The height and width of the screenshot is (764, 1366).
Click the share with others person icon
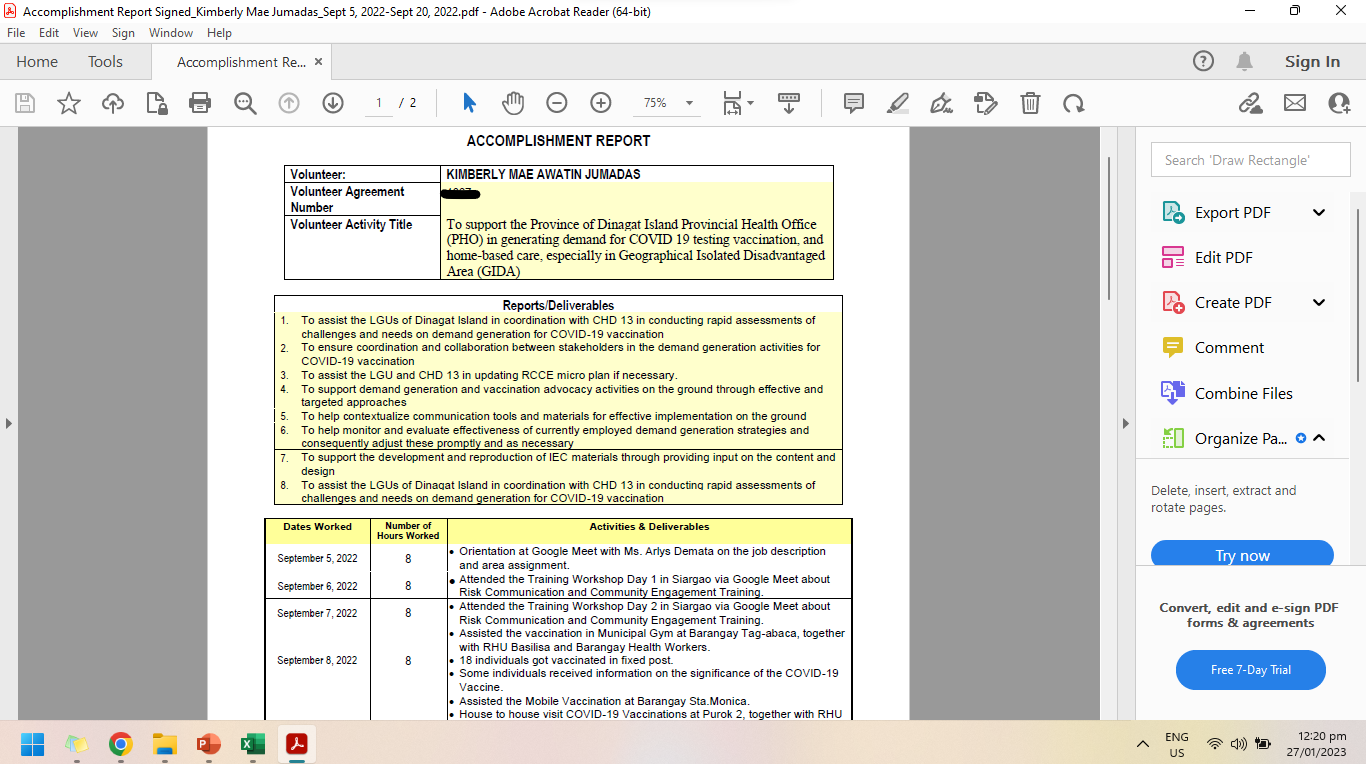(x=1339, y=103)
